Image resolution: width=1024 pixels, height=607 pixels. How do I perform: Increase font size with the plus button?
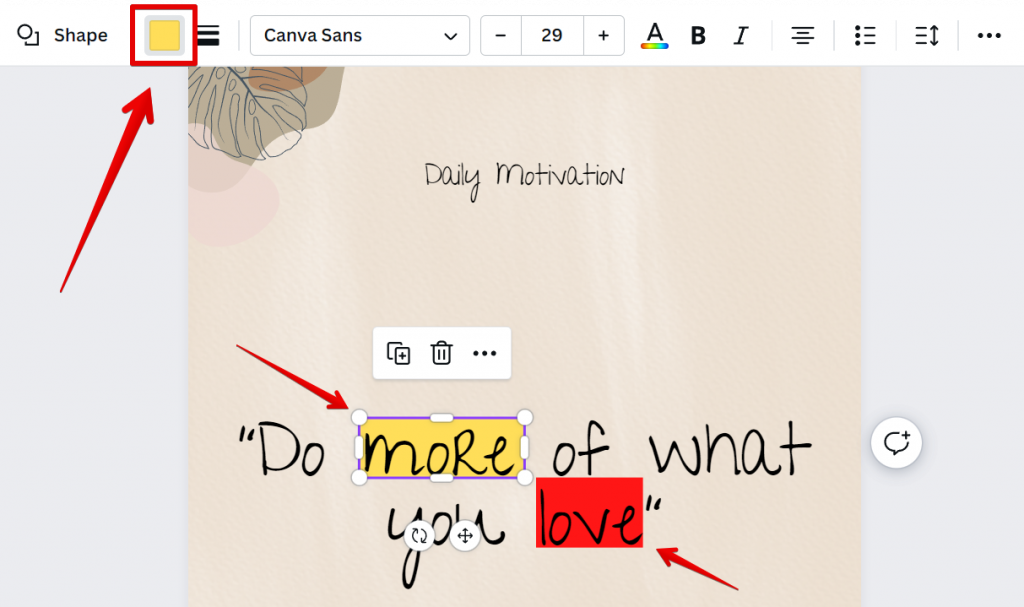pos(604,35)
